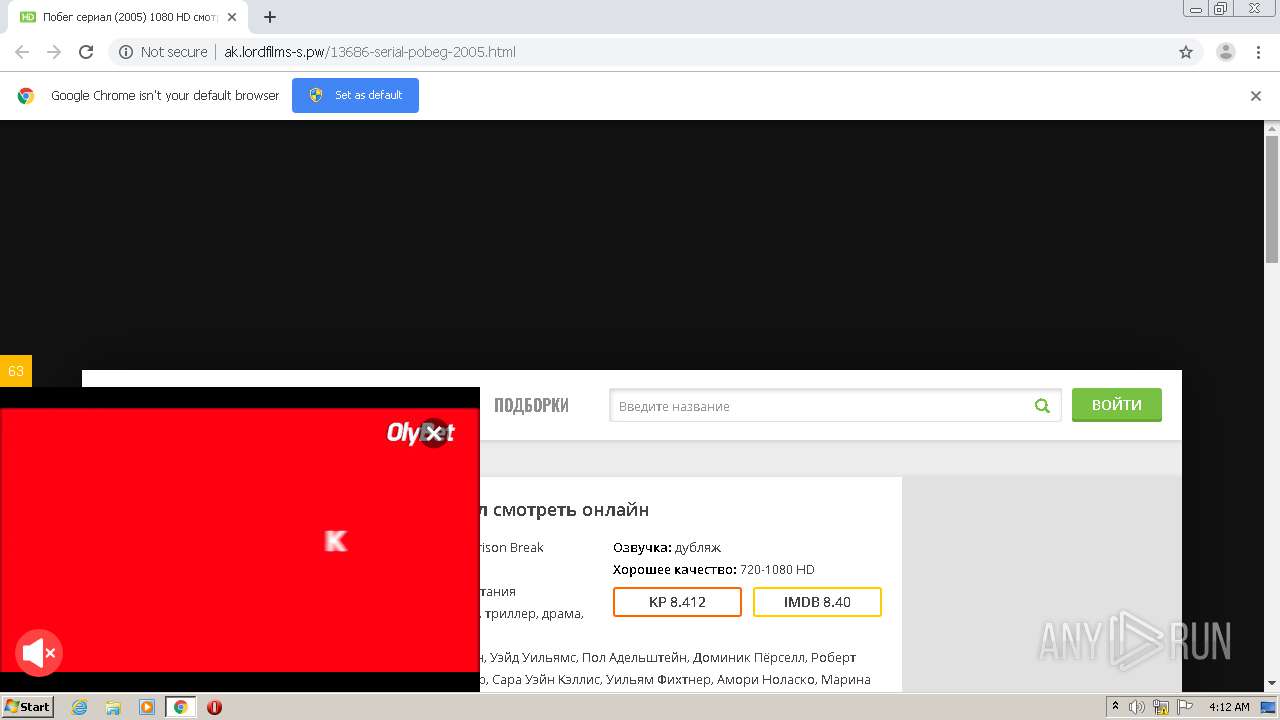The image size is (1280, 720).
Task: Open File Explorer from taskbar
Action: click(113, 707)
